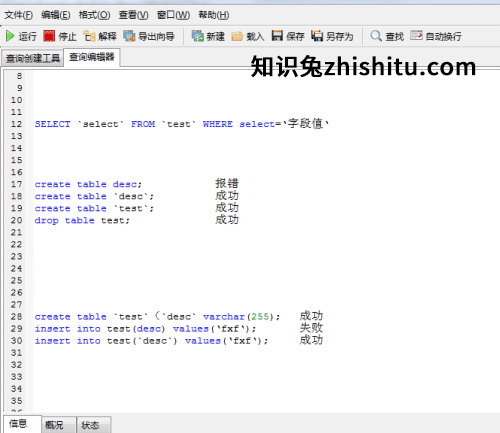The height and width of the screenshot is (433, 500).
Task: Open the Overview tab (概况)
Action: pyautogui.click(x=59, y=425)
